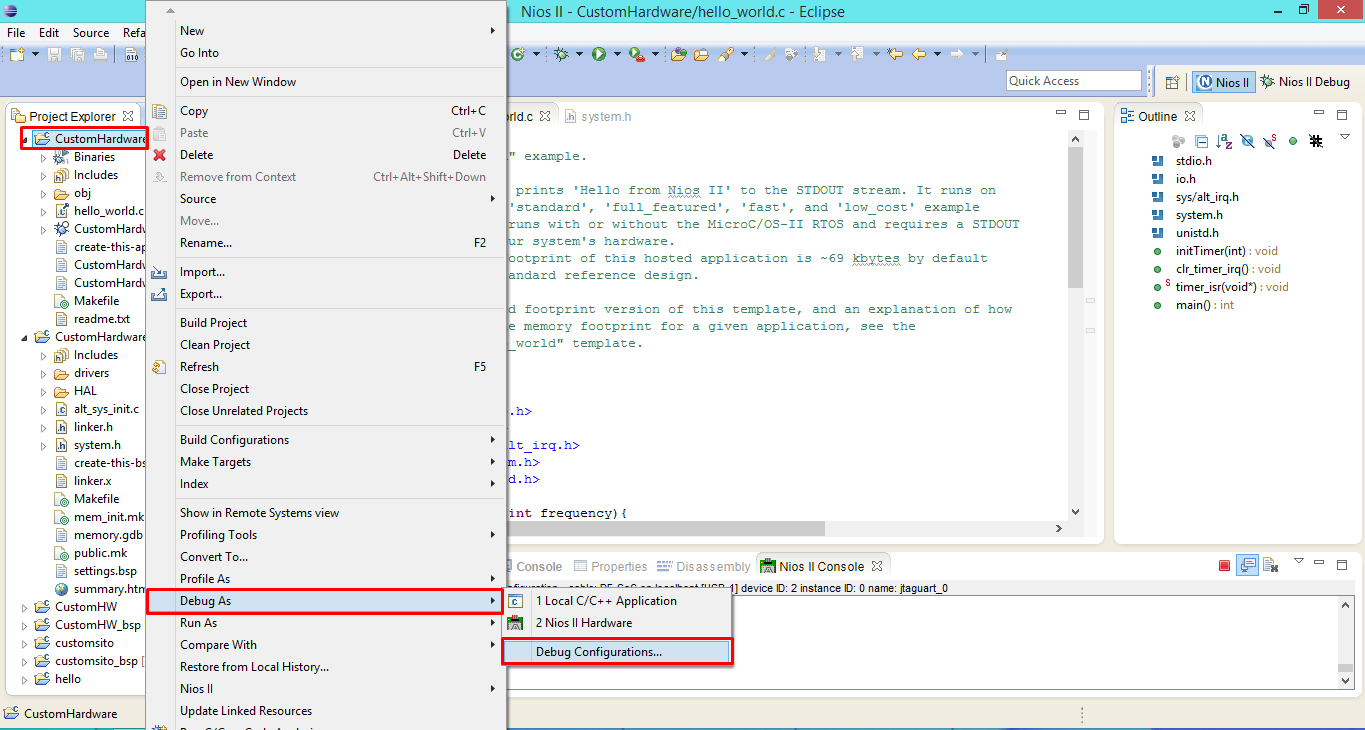Click the Open Type folder icon in the toolbar
Viewport: 1365px width, 730px height.
tap(678, 54)
